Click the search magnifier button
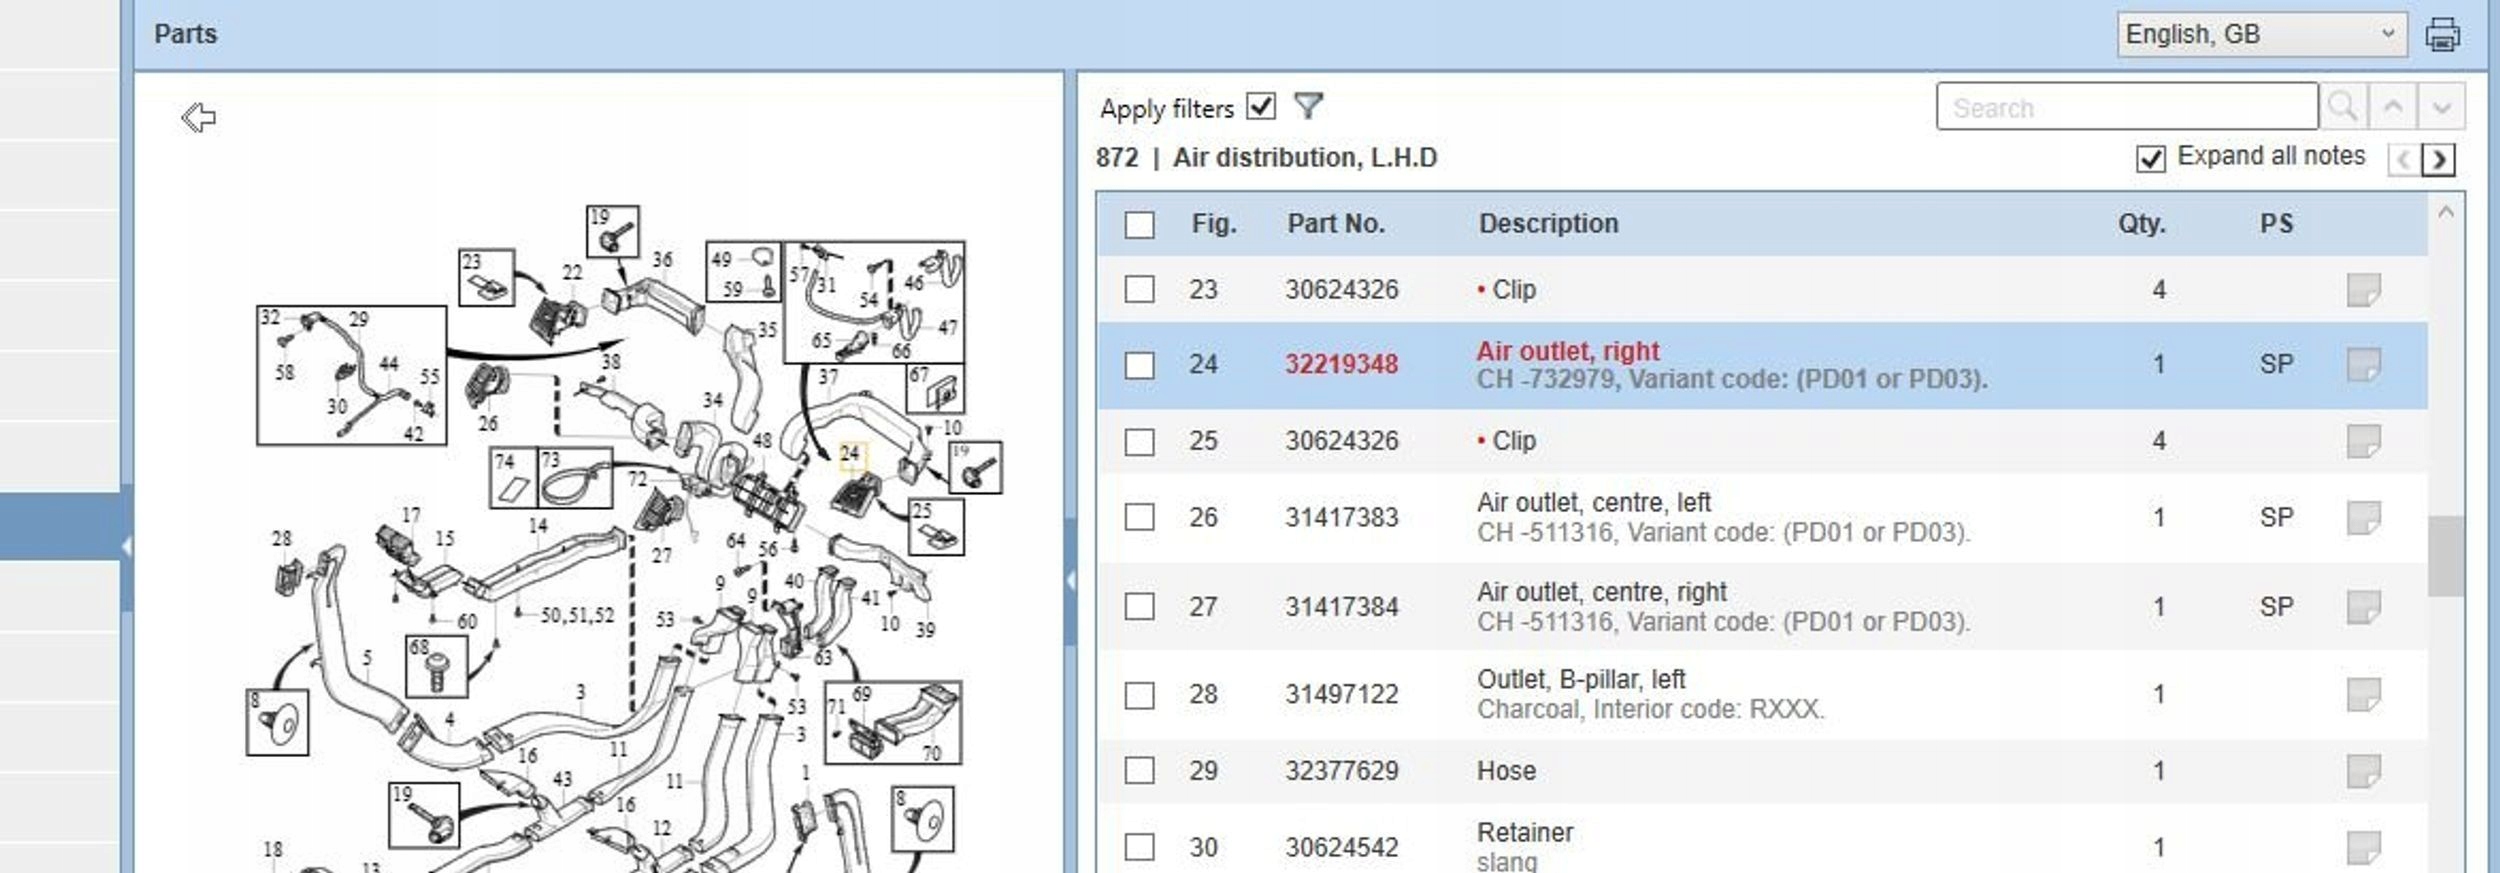The height and width of the screenshot is (873, 2500). pyautogui.click(x=2343, y=106)
